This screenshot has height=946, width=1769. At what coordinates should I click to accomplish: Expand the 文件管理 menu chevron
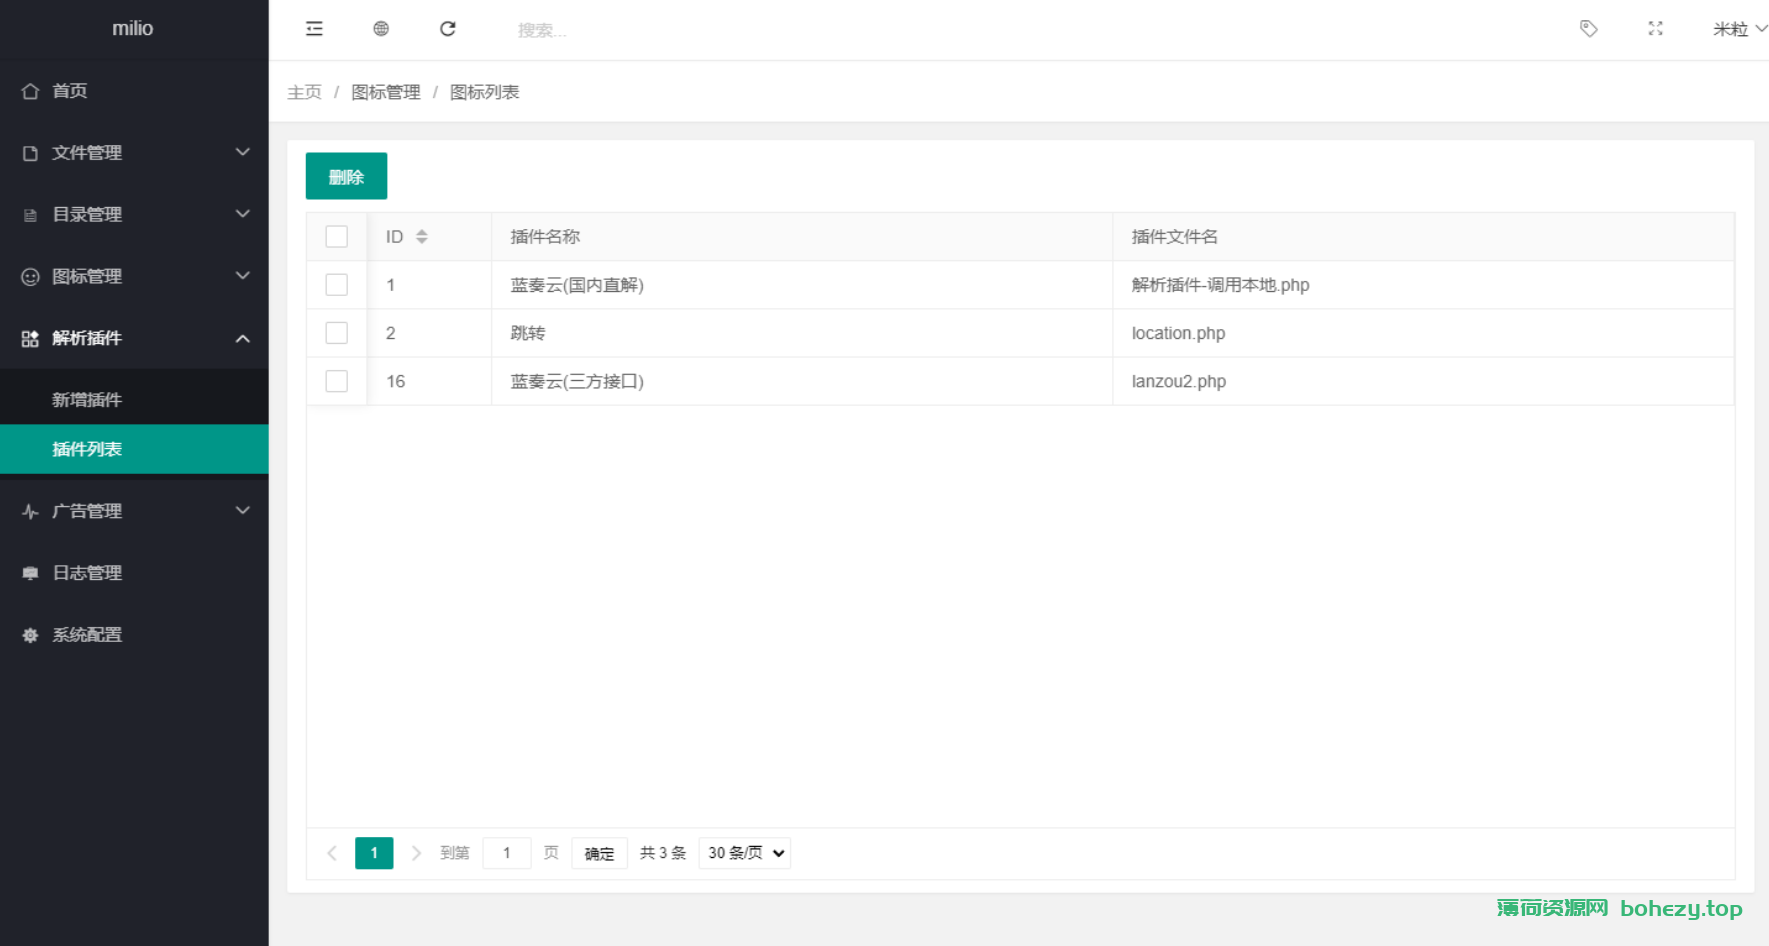(242, 152)
